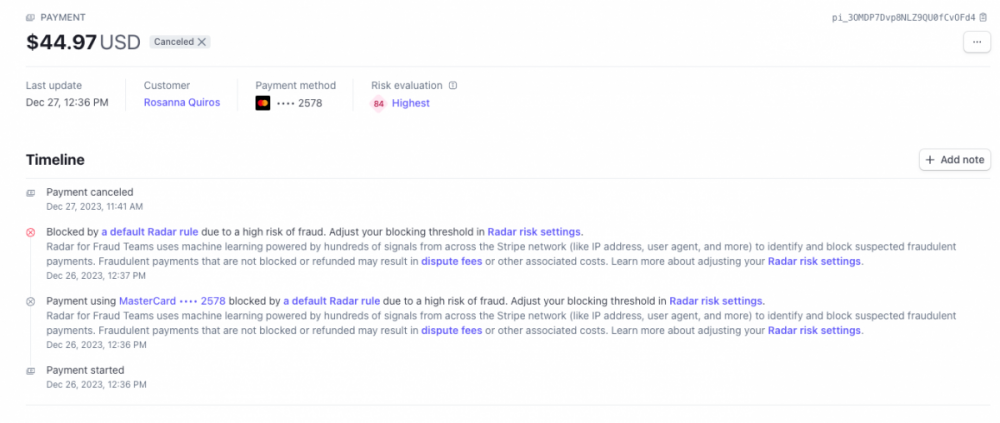1000x423 pixels.
Task: Open customer Rosanna Quiros
Action: 182,102
